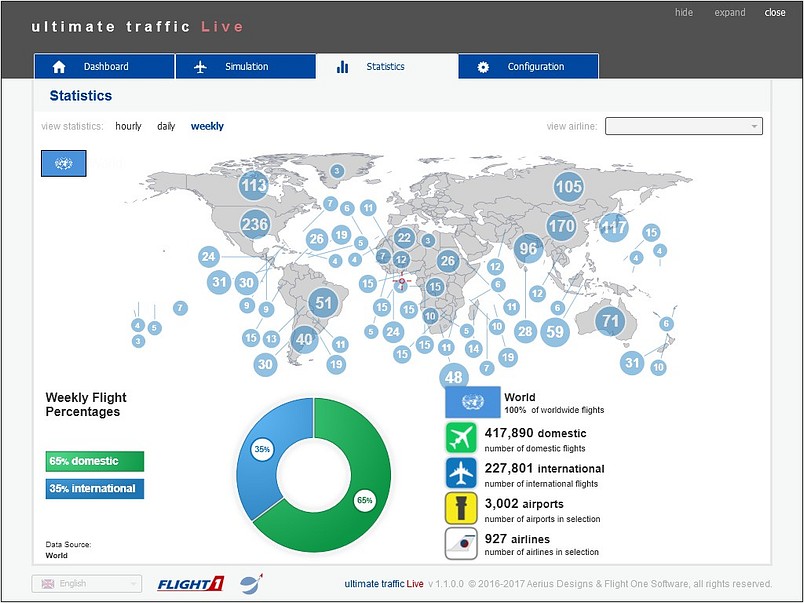Go to the Configuration tab
The width and height of the screenshot is (804, 603).
coord(529,67)
